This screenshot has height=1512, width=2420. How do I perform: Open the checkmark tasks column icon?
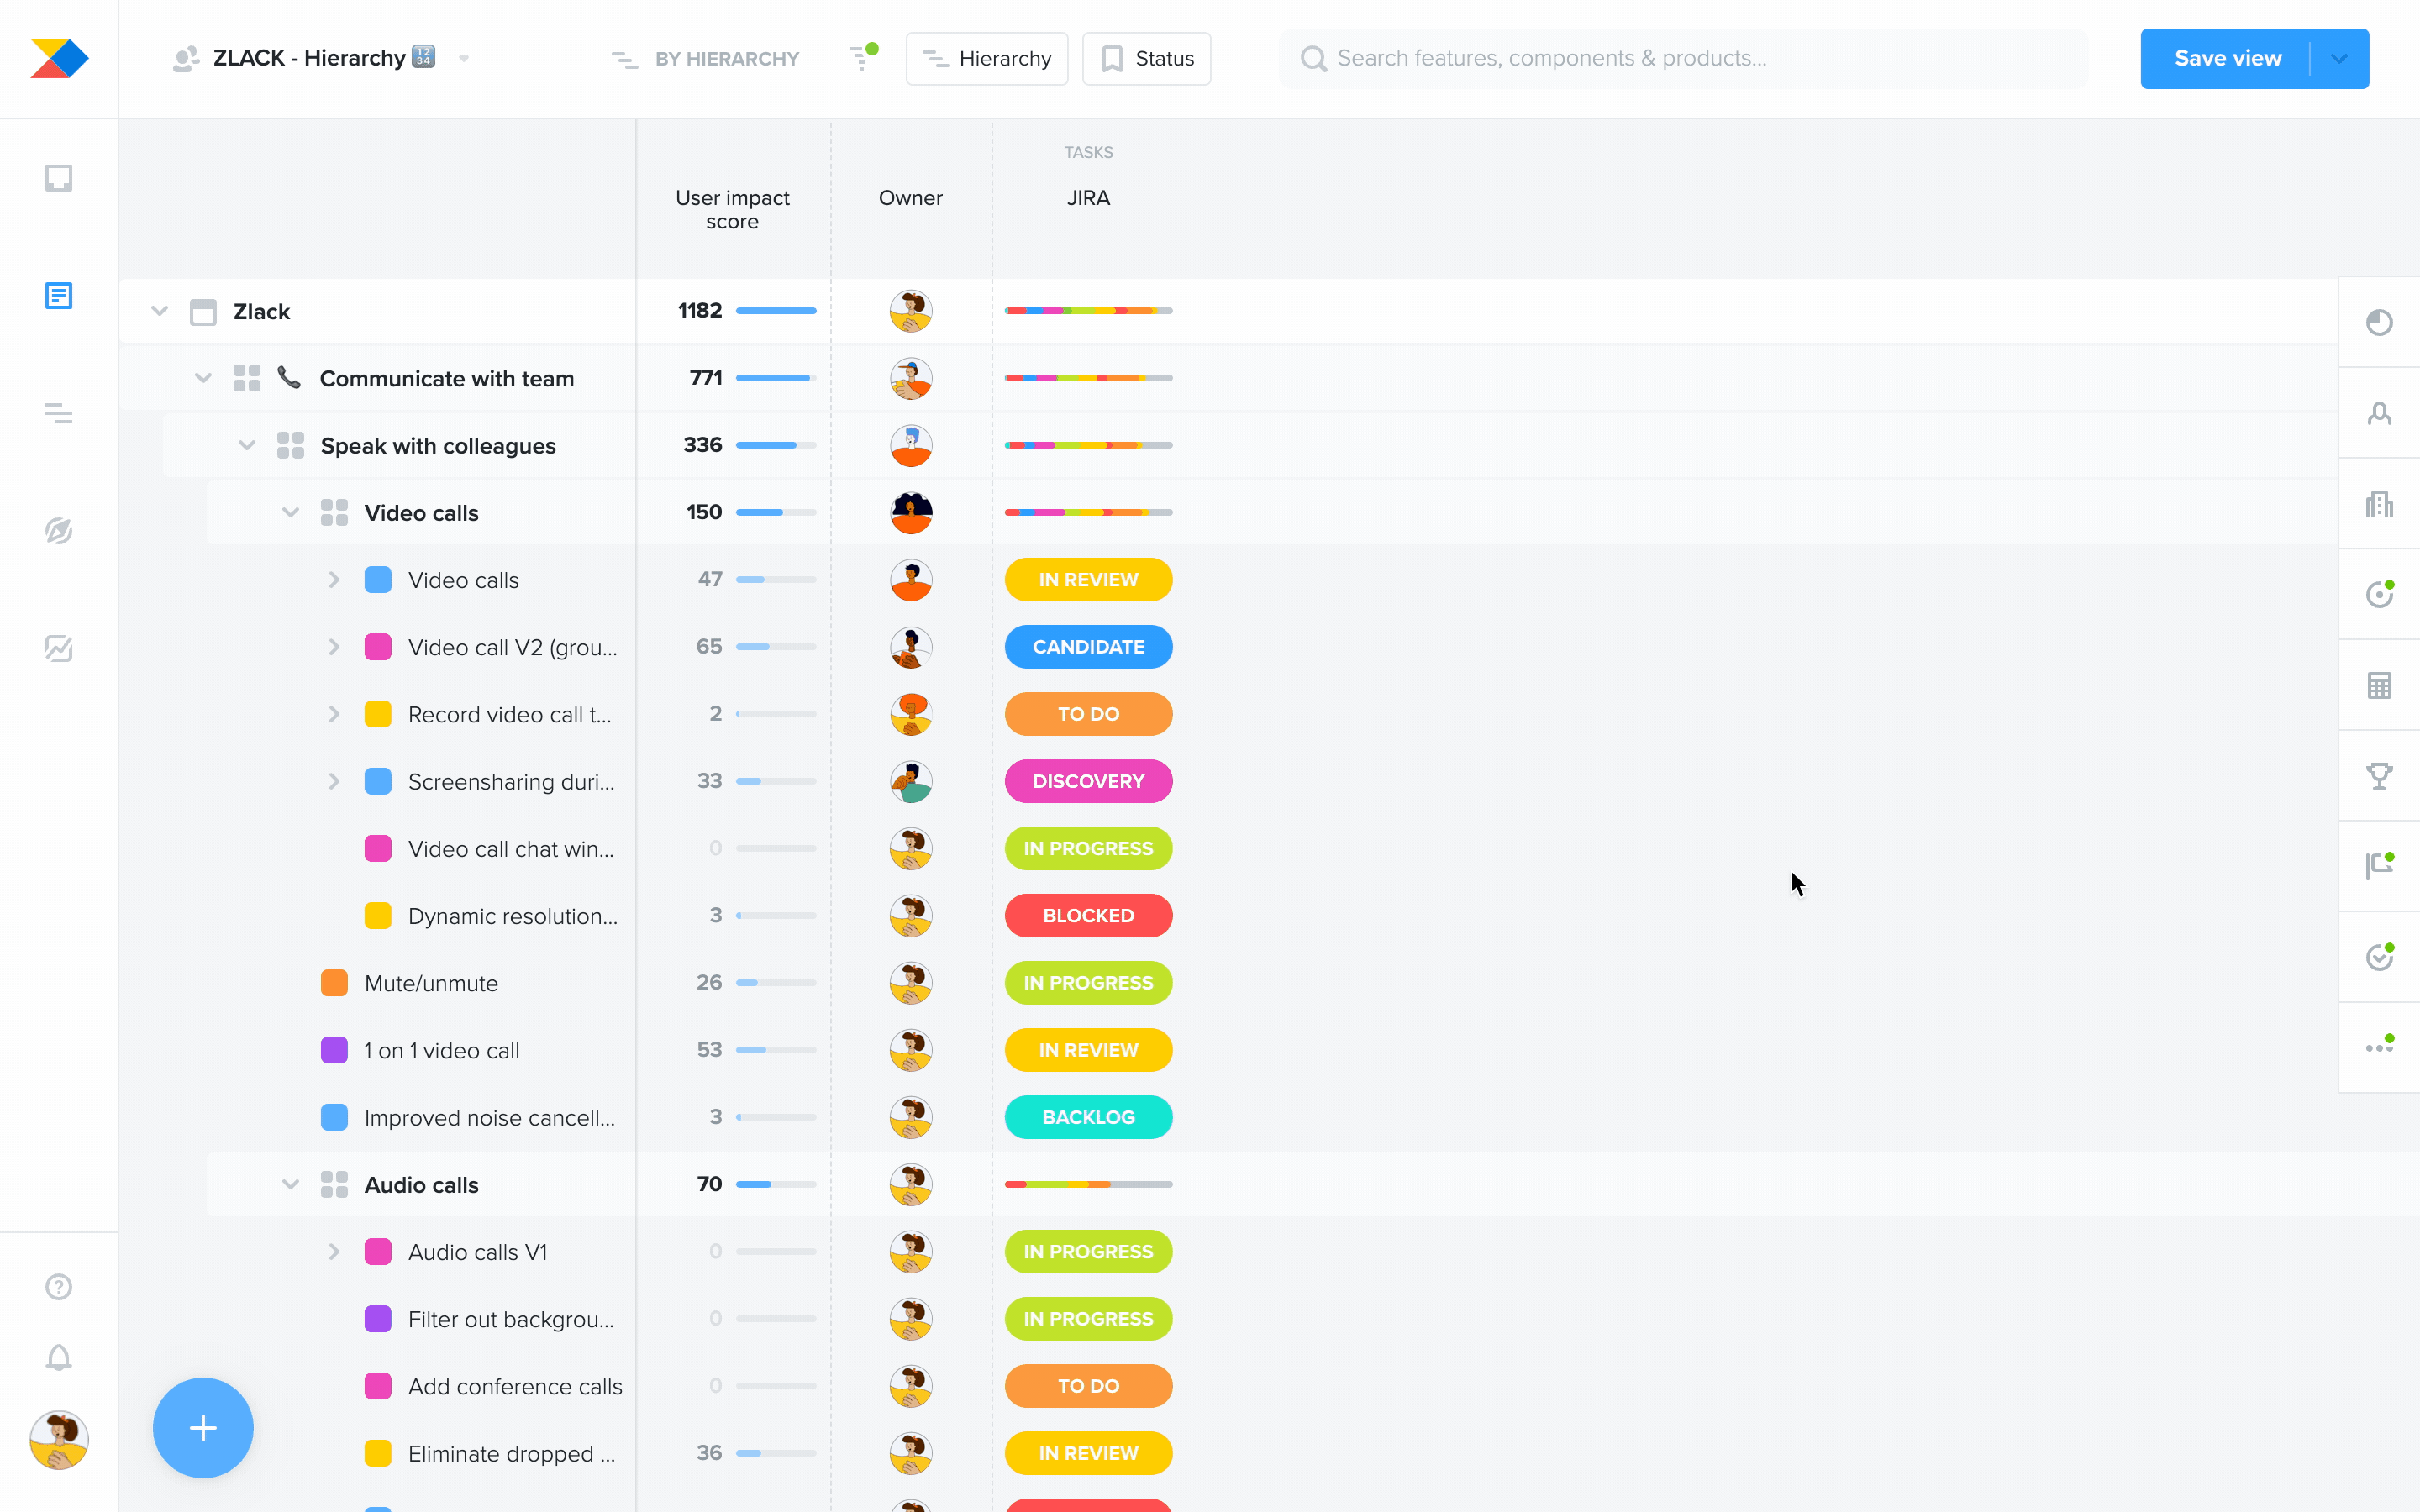pyautogui.click(x=2379, y=957)
